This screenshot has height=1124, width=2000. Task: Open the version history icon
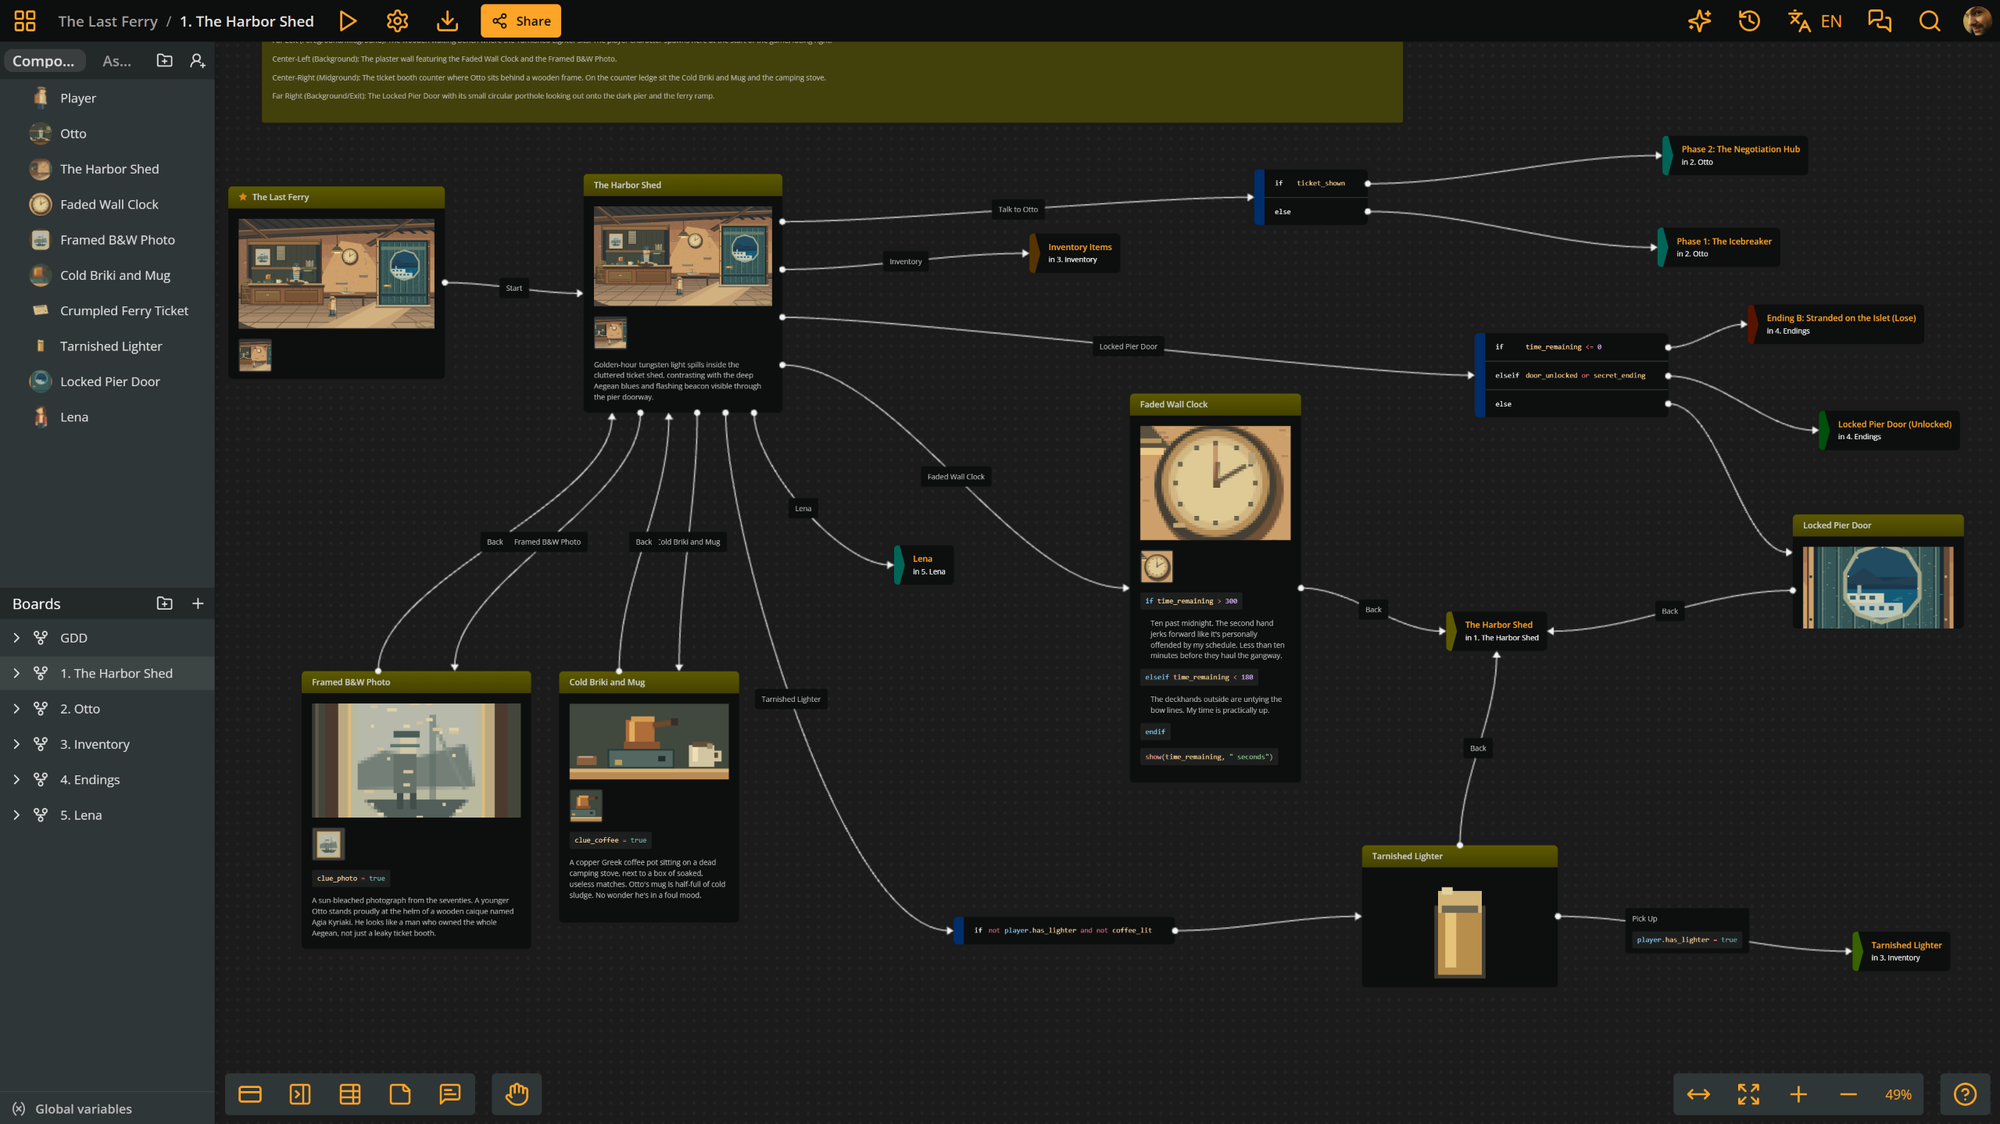pyautogui.click(x=1749, y=21)
